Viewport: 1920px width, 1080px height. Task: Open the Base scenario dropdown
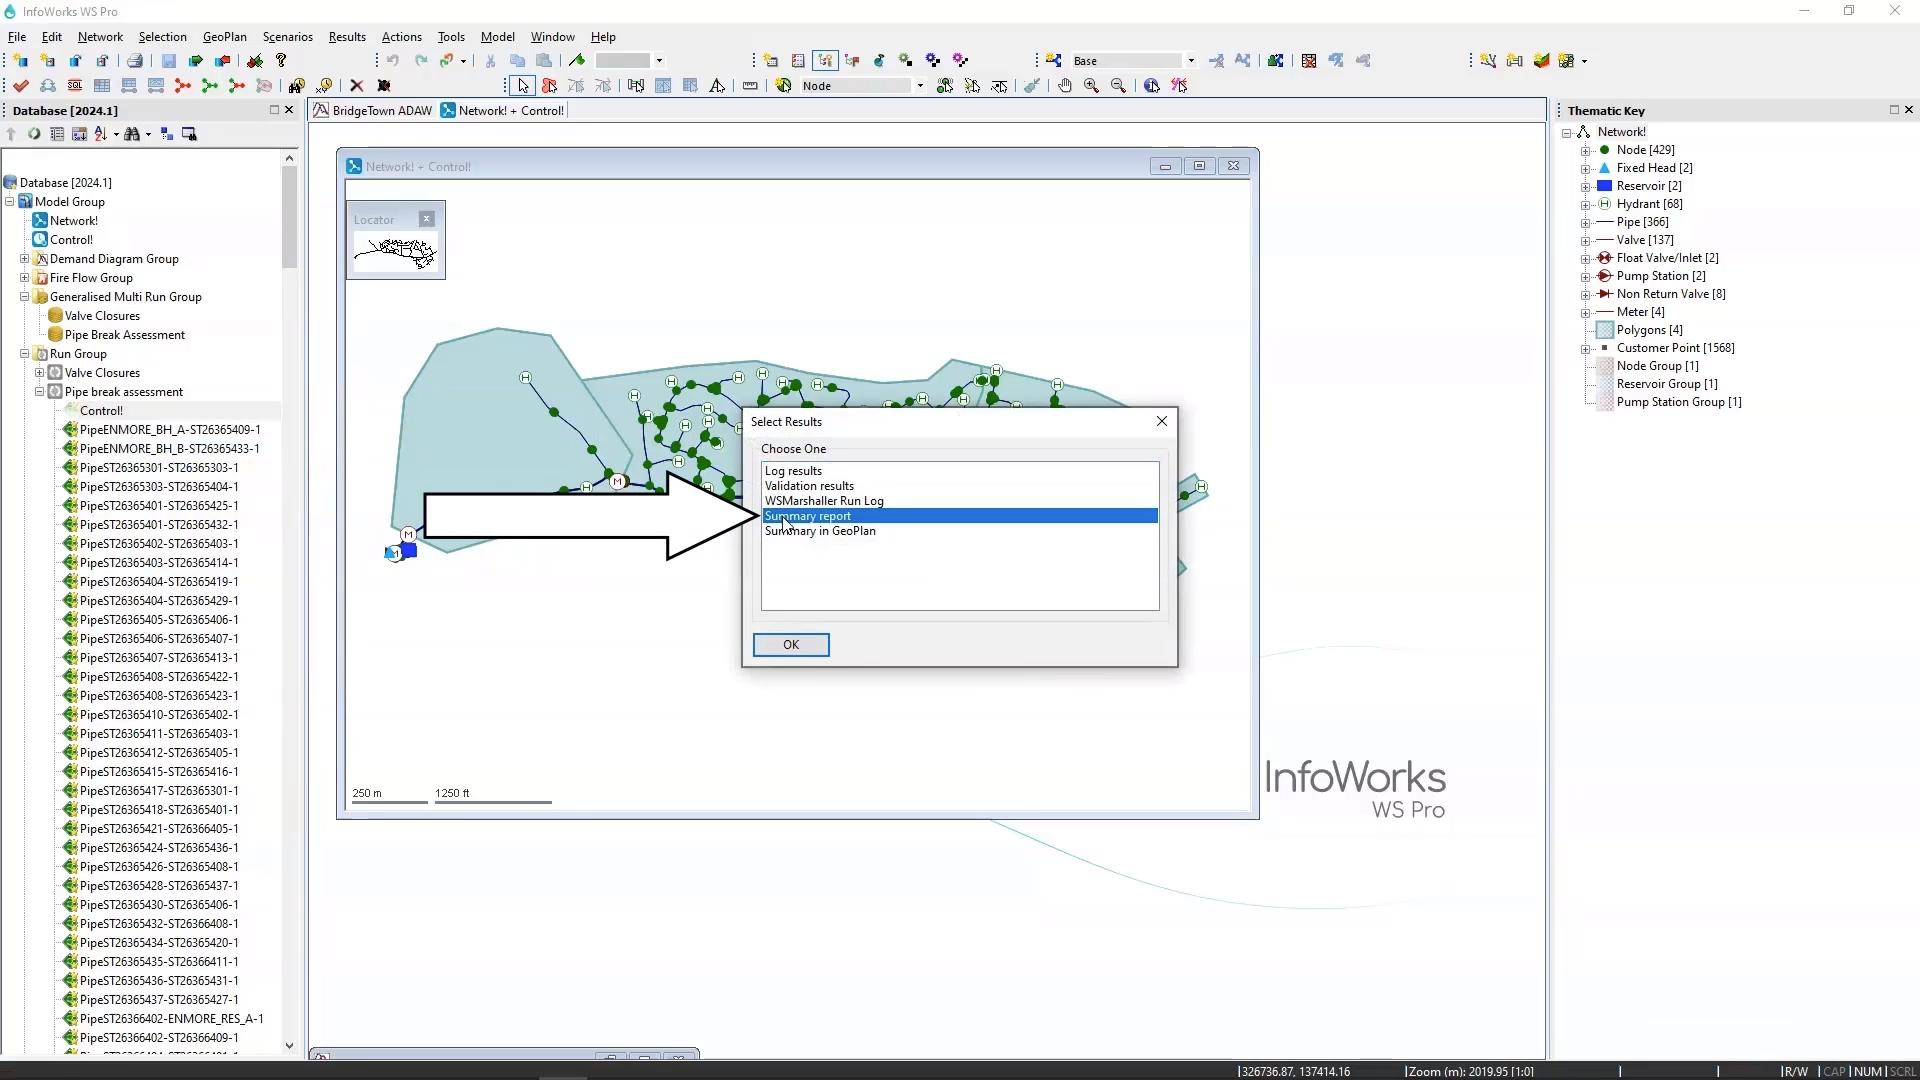pos(1191,61)
